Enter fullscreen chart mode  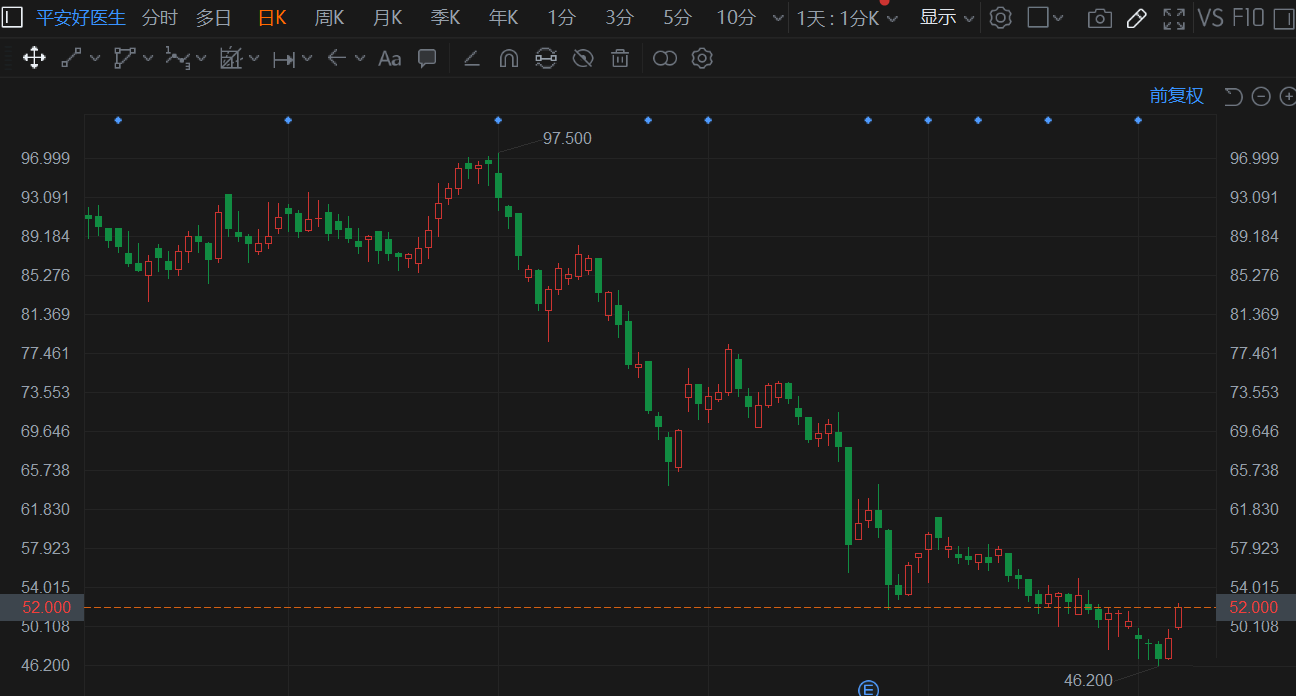click(x=1174, y=18)
